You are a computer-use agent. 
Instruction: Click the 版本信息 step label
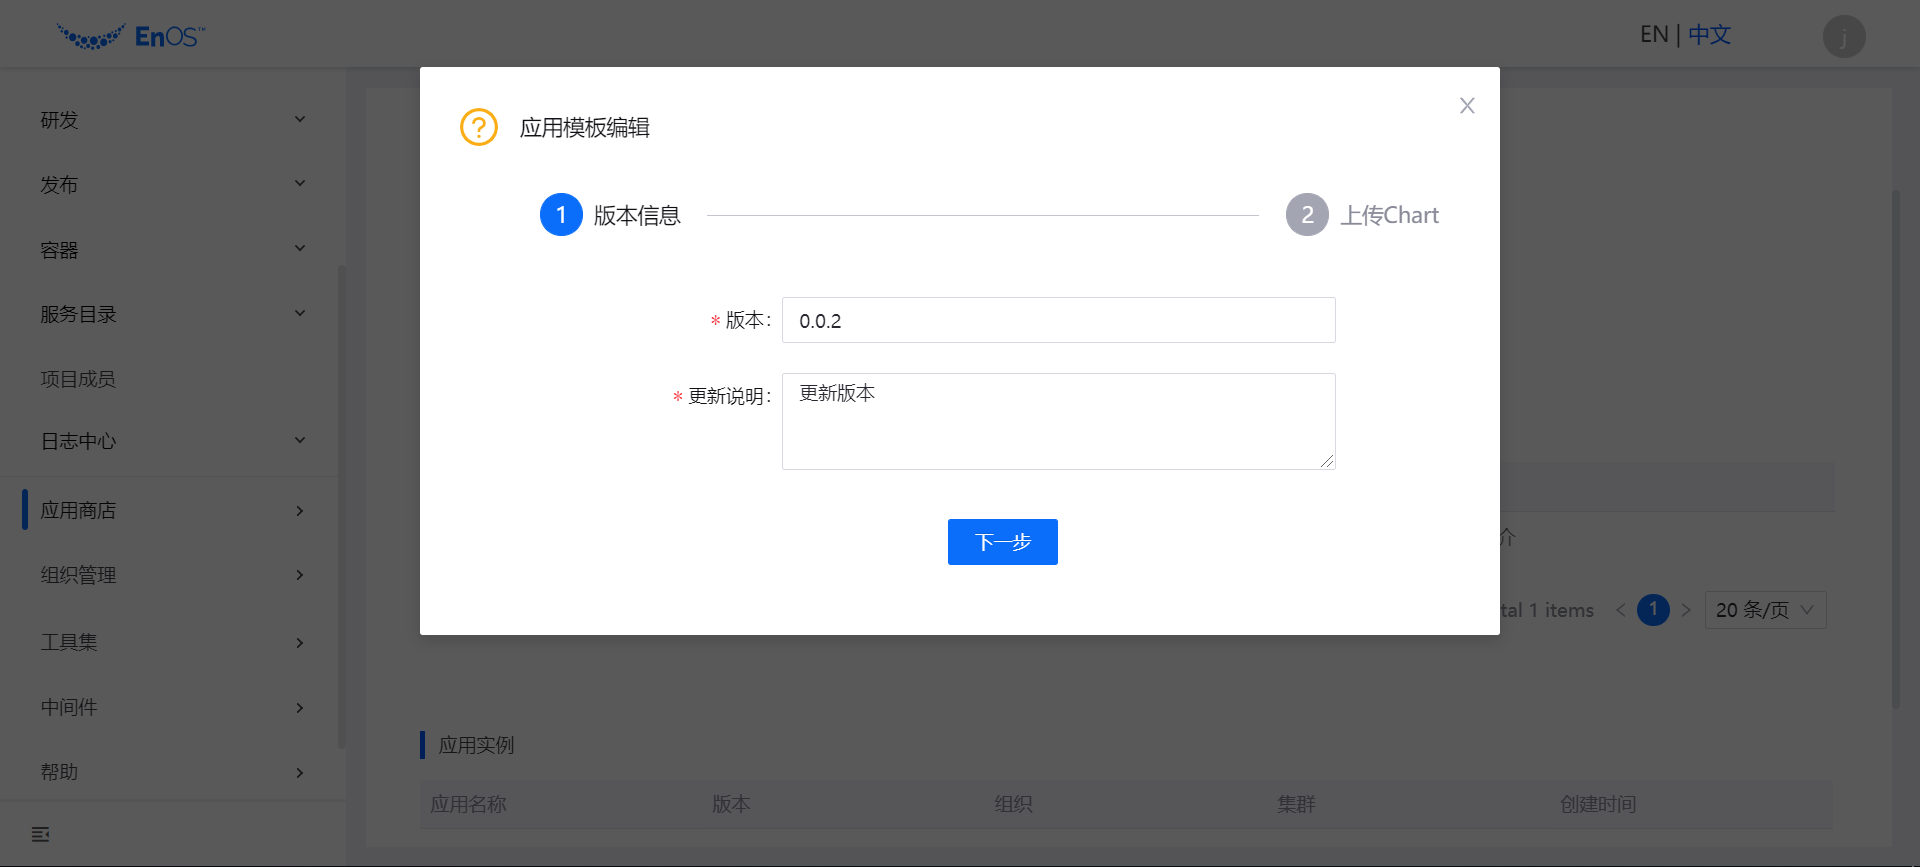[x=637, y=215]
